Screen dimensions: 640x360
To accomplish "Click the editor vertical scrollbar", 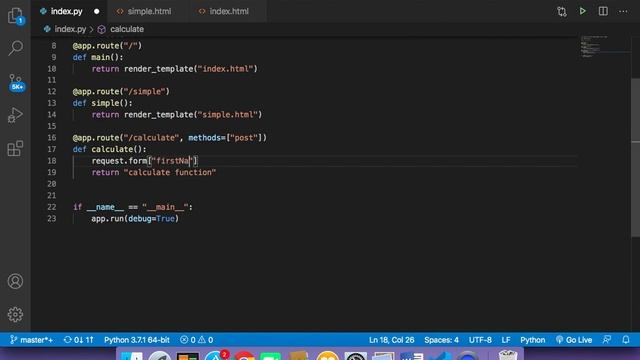I will [x=636, y=157].
